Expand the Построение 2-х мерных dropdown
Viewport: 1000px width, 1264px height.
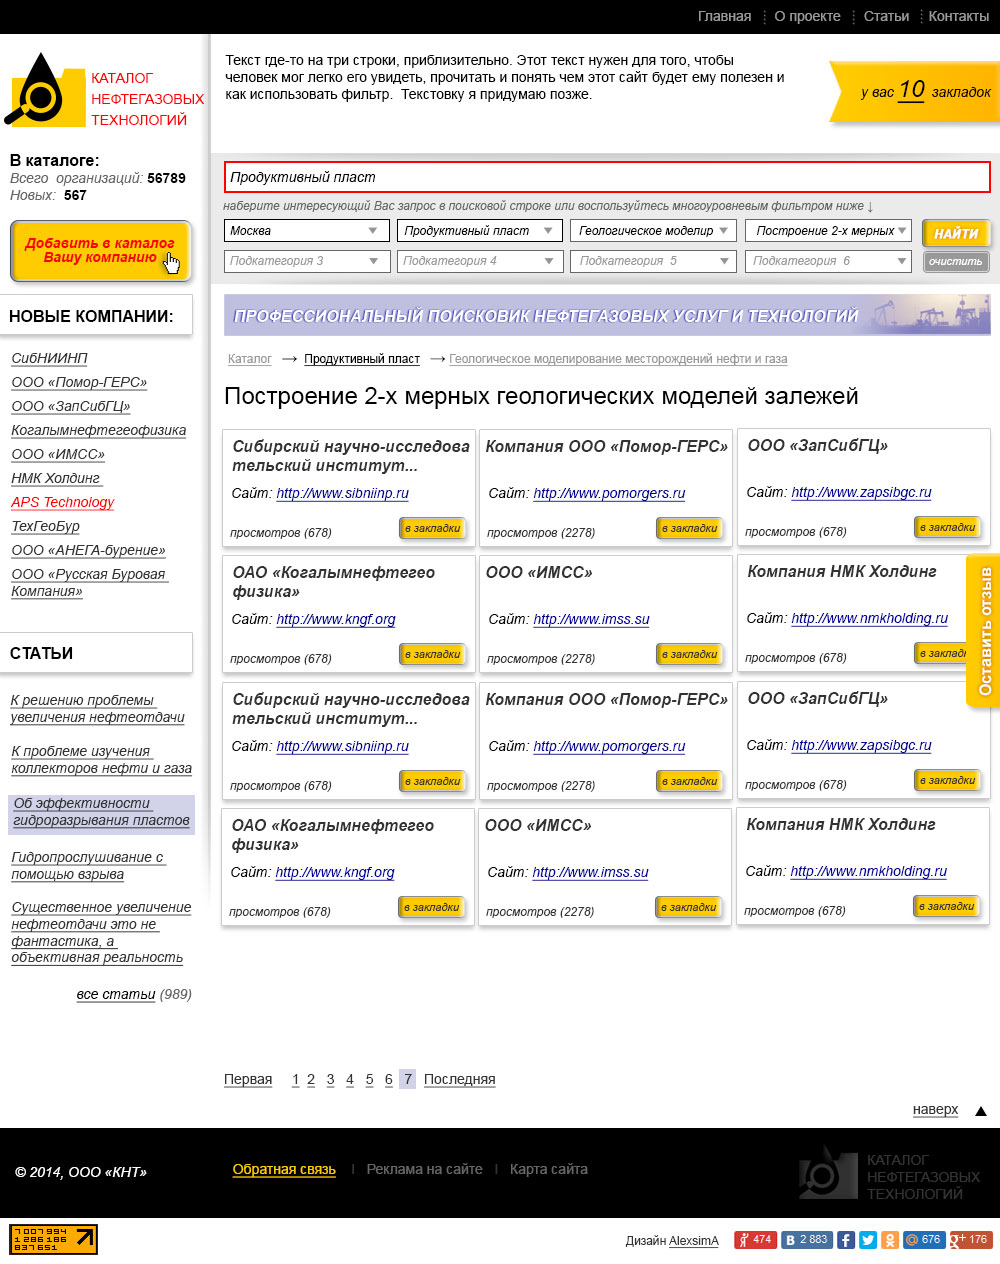coord(828,231)
